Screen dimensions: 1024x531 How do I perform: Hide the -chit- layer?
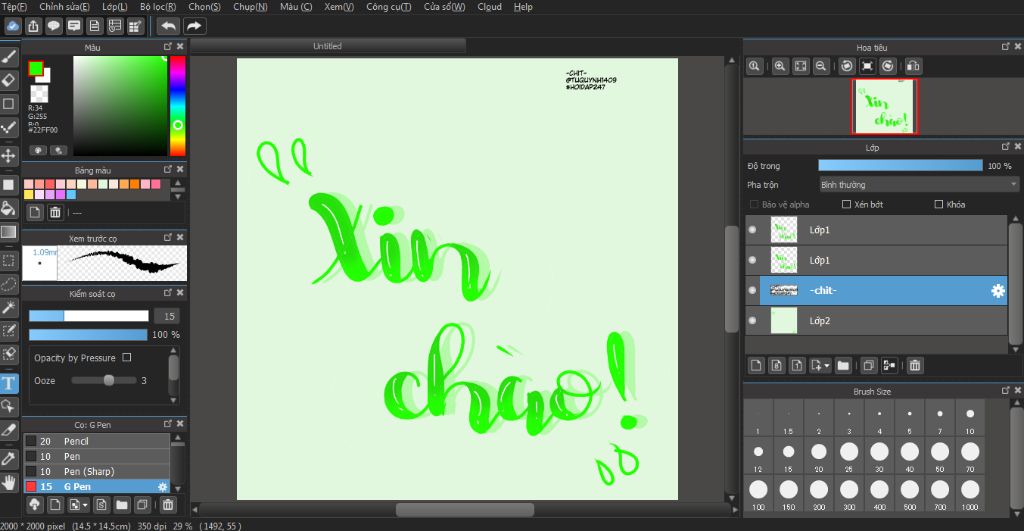[x=752, y=291]
